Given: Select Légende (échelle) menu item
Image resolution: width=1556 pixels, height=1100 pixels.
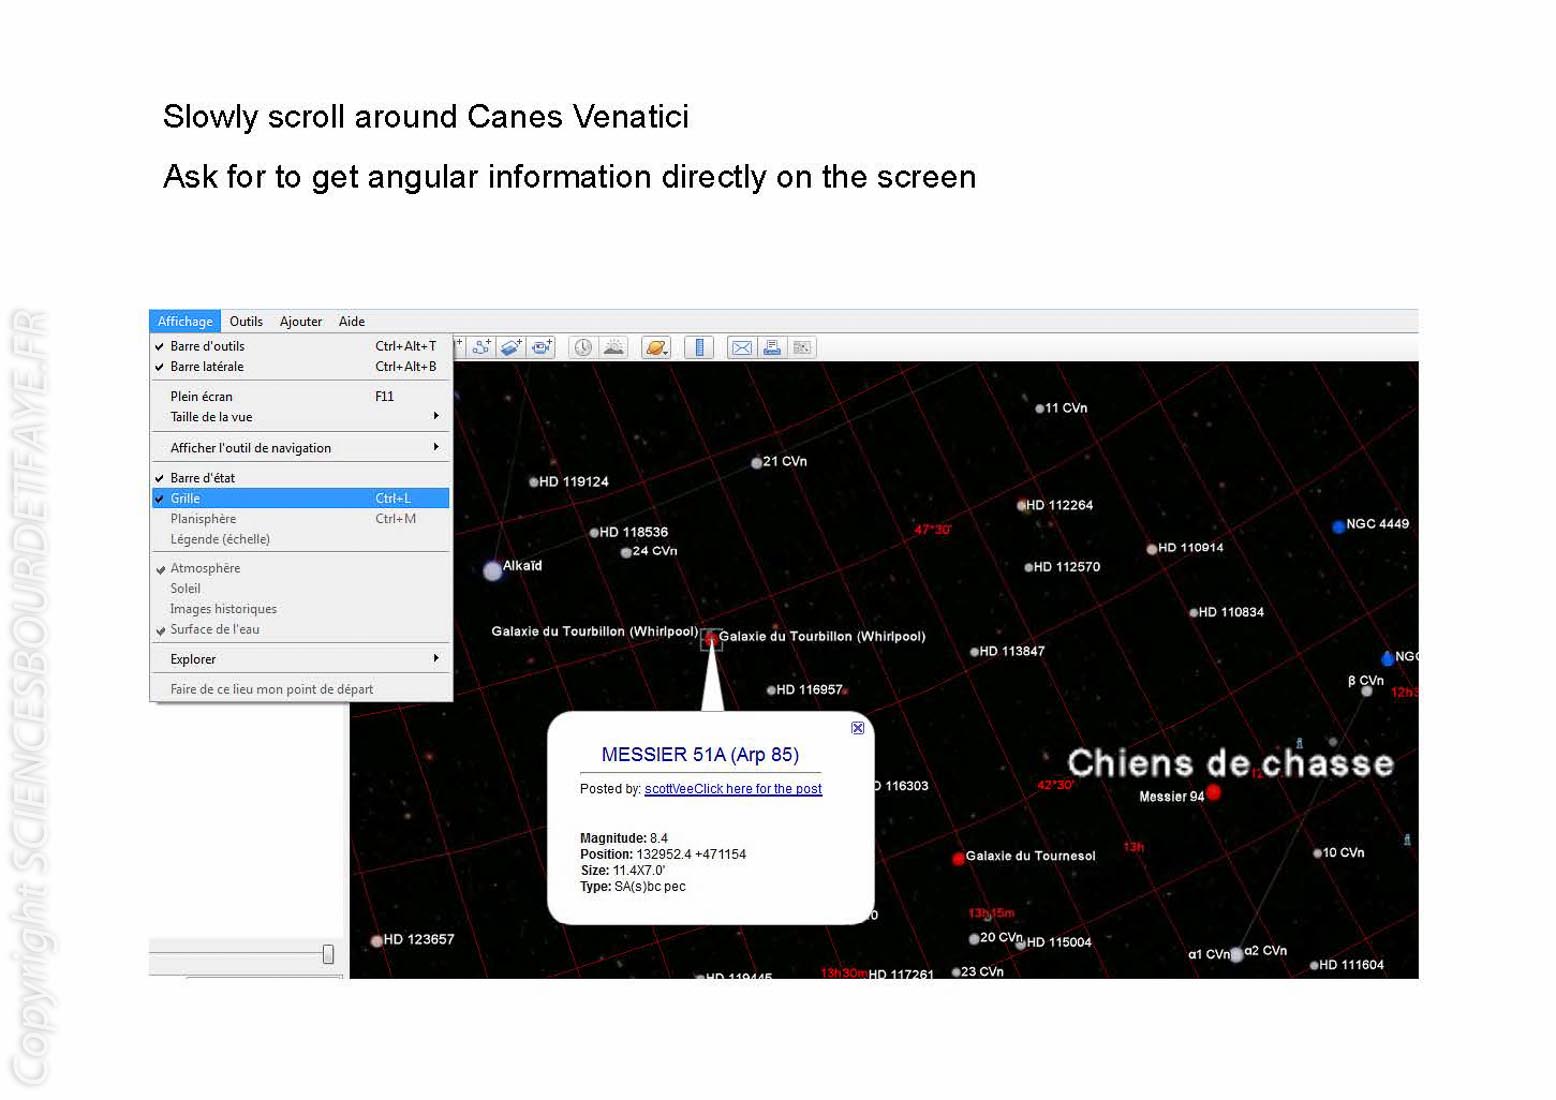Looking at the screenshot, I should (x=300, y=539).
